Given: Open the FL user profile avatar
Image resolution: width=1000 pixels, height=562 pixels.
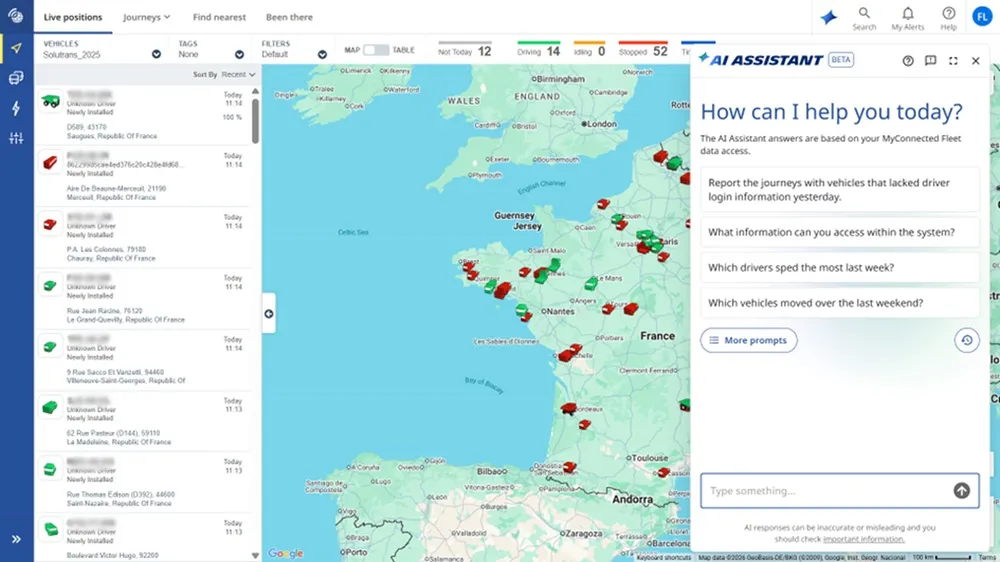Looking at the screenshot, I should click(982, 17).
